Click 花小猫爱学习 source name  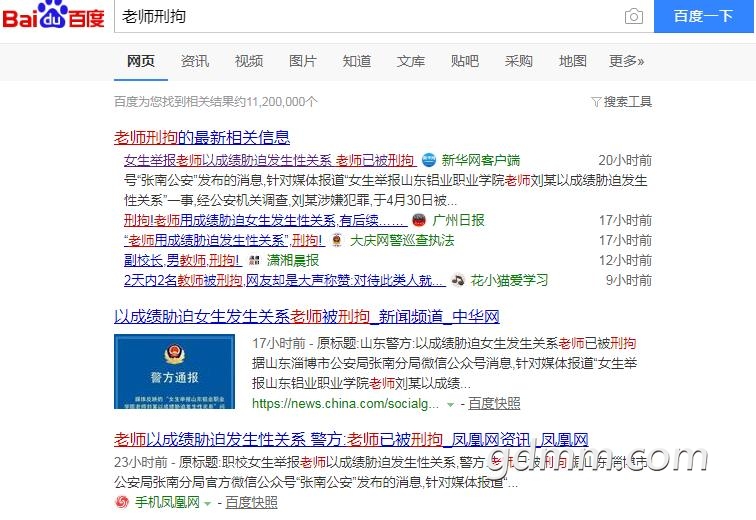coord(509,280)
